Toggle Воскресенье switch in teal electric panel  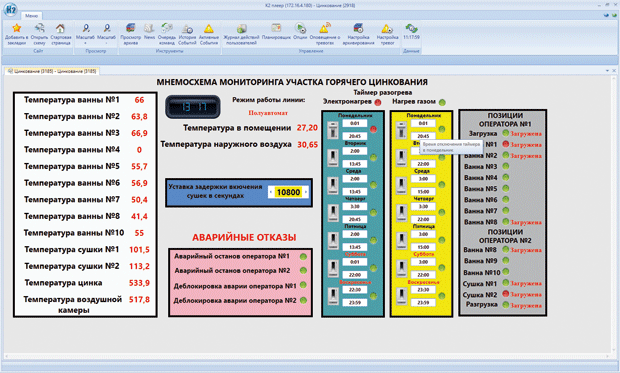pos(333,296)
